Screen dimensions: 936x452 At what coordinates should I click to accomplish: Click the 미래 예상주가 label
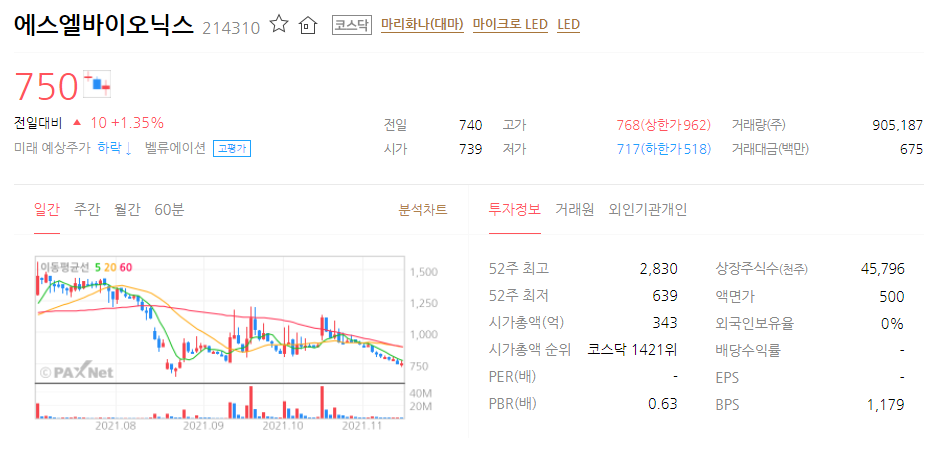coord(53,148)
